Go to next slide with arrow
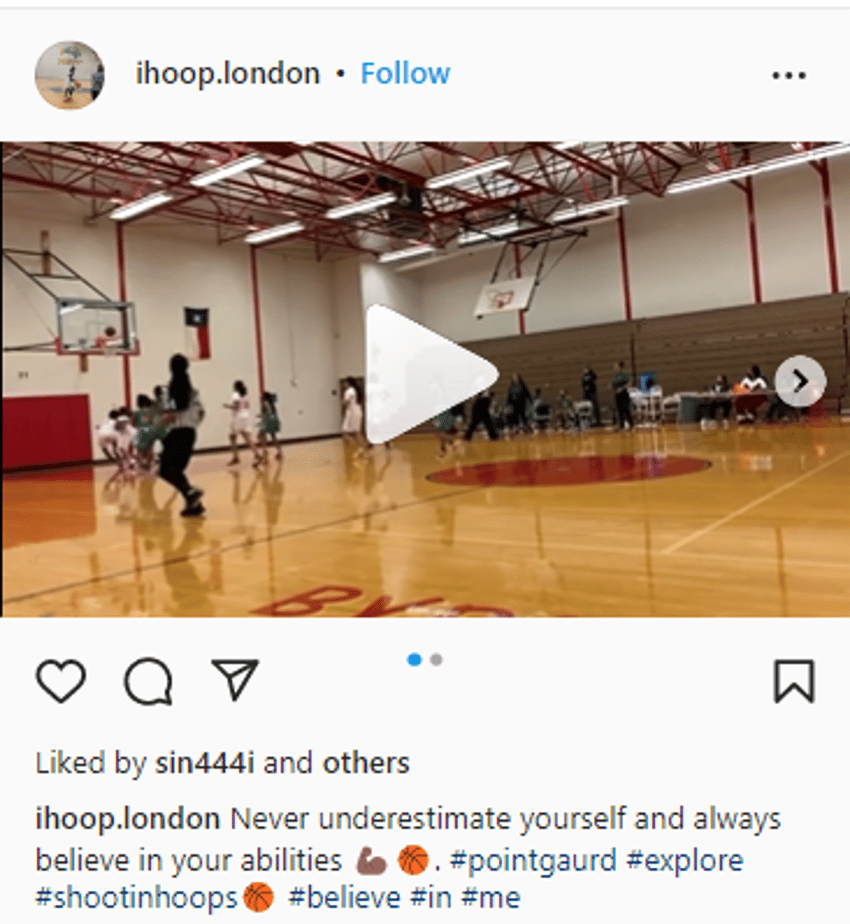The height and width of the screenshot is (924, 850). (800, 381)
